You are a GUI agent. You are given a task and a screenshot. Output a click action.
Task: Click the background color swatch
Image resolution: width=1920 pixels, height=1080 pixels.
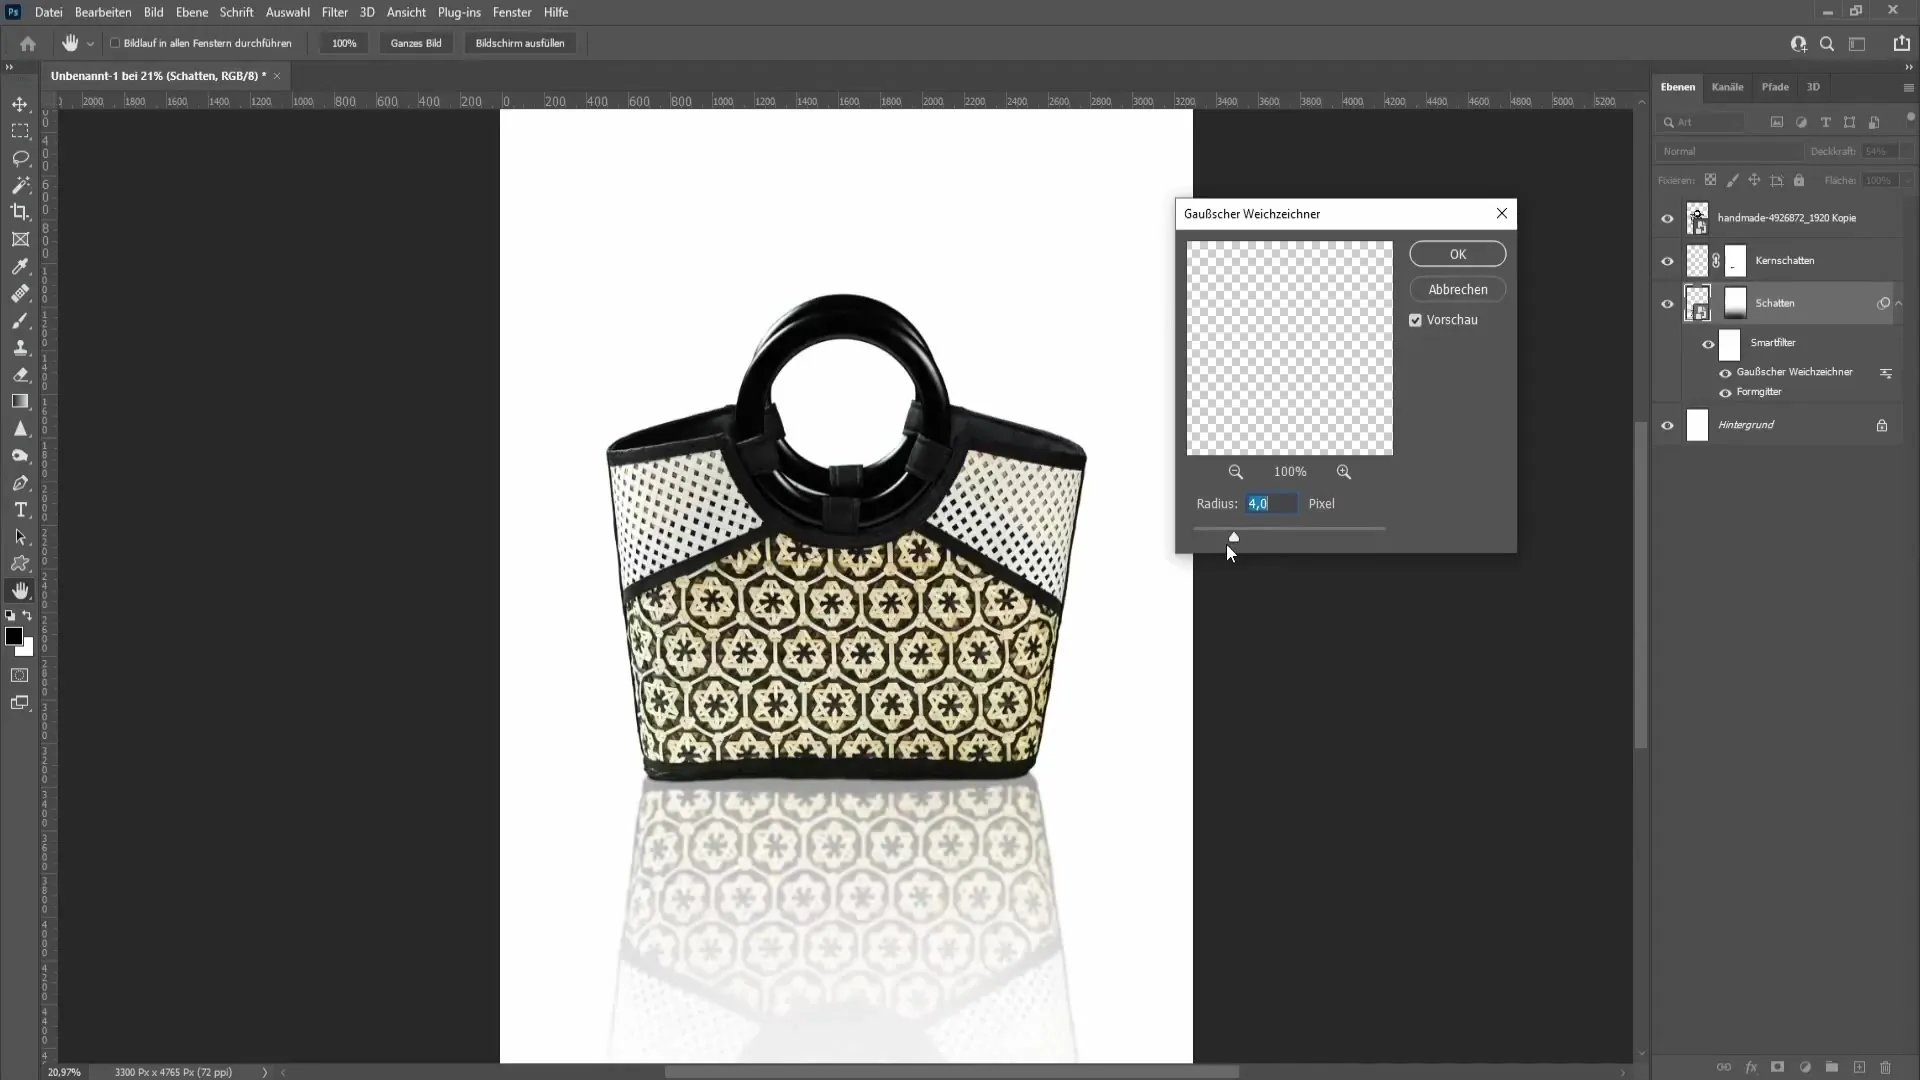click(x=27, y=649)
